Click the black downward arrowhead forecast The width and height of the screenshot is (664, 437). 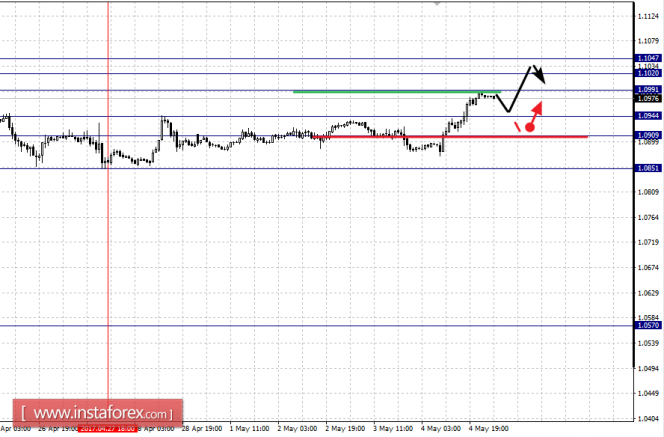tap(540, 75)
